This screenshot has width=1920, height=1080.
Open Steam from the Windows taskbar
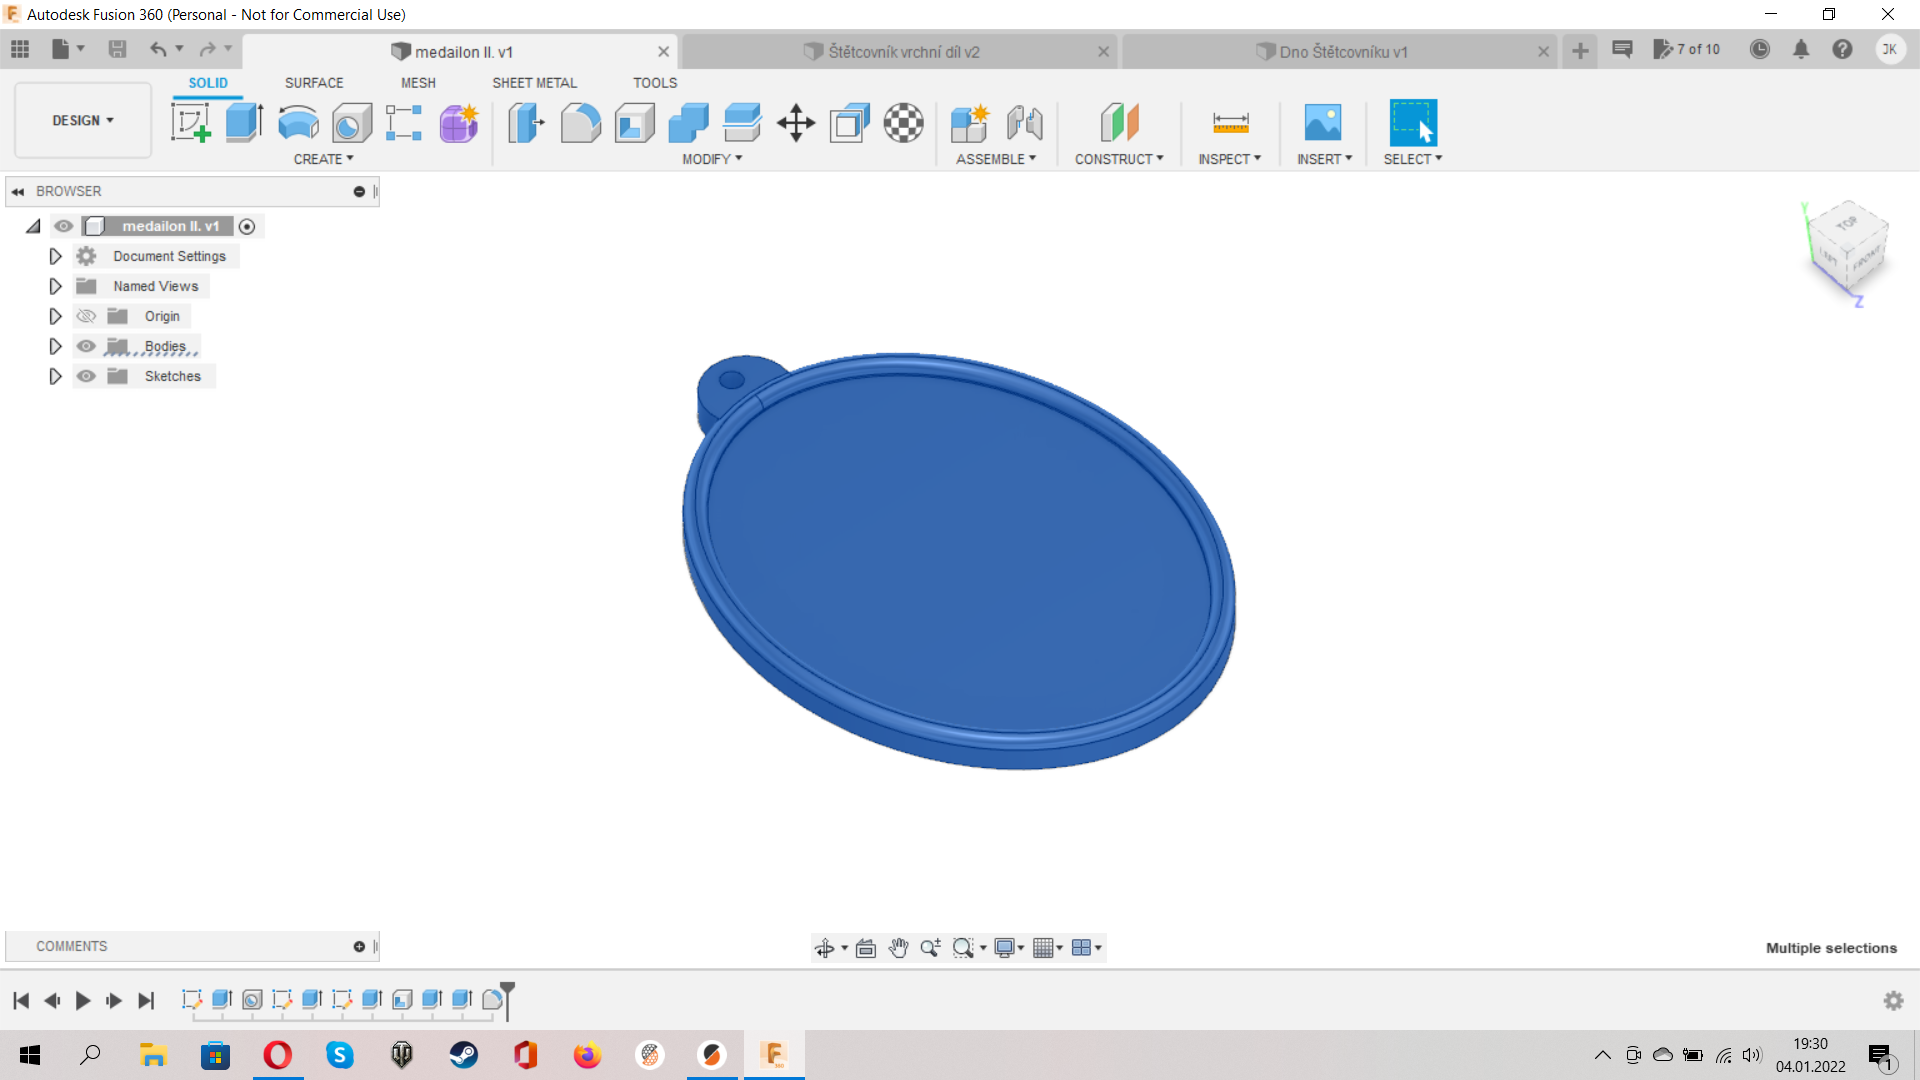[x=463, y=1055]
